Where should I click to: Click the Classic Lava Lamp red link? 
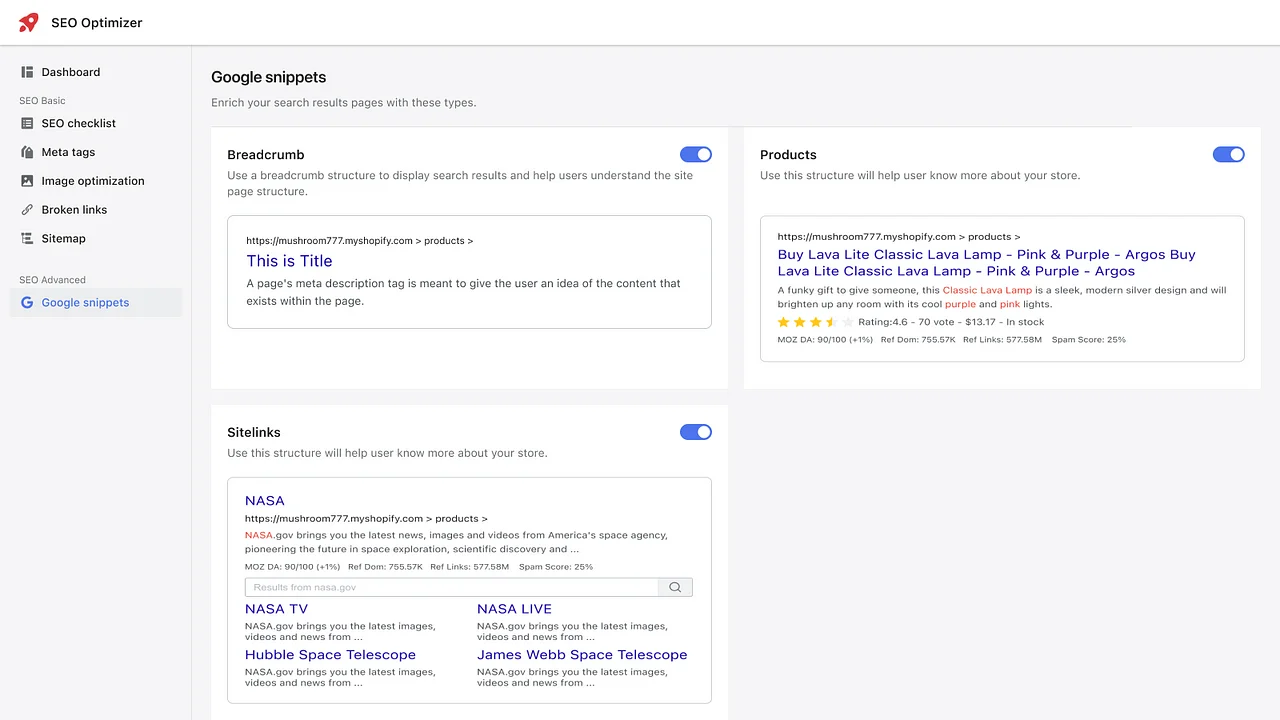click(x=987, y=290)
